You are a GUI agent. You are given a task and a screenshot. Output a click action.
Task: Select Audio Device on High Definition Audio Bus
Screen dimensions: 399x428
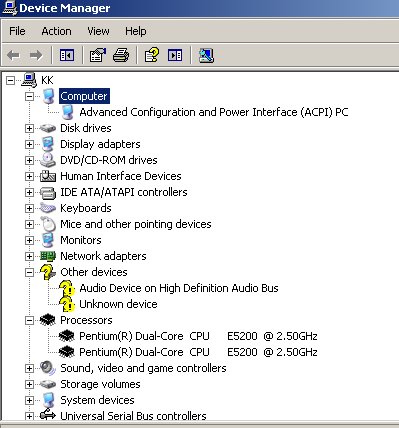pyautogui.click(x=179, y=288)
